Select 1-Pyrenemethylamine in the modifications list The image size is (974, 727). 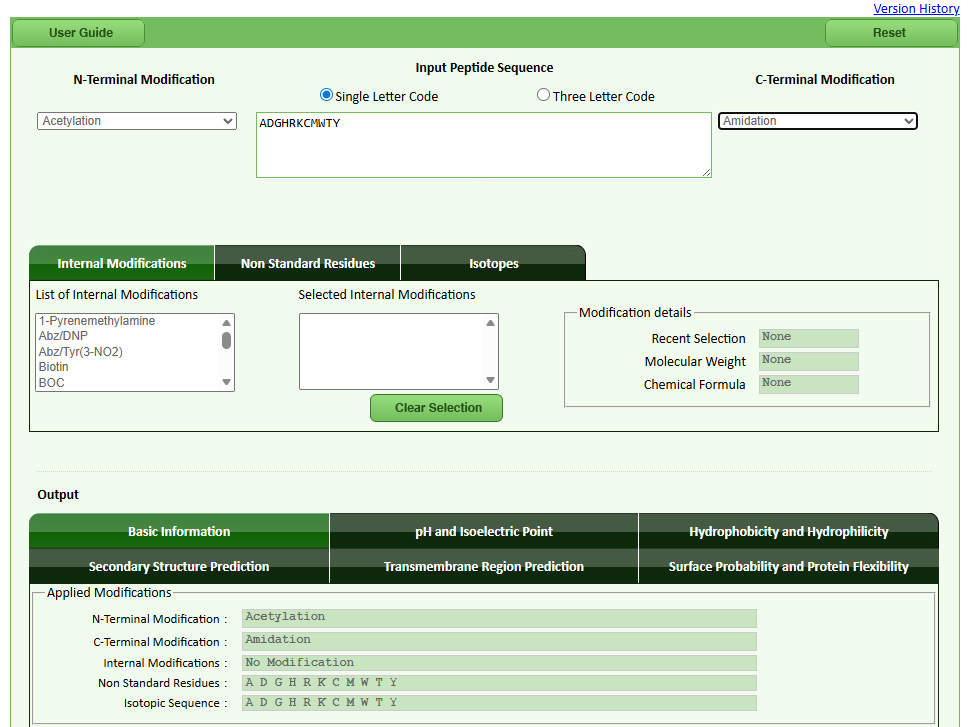[x=96, y=321]
